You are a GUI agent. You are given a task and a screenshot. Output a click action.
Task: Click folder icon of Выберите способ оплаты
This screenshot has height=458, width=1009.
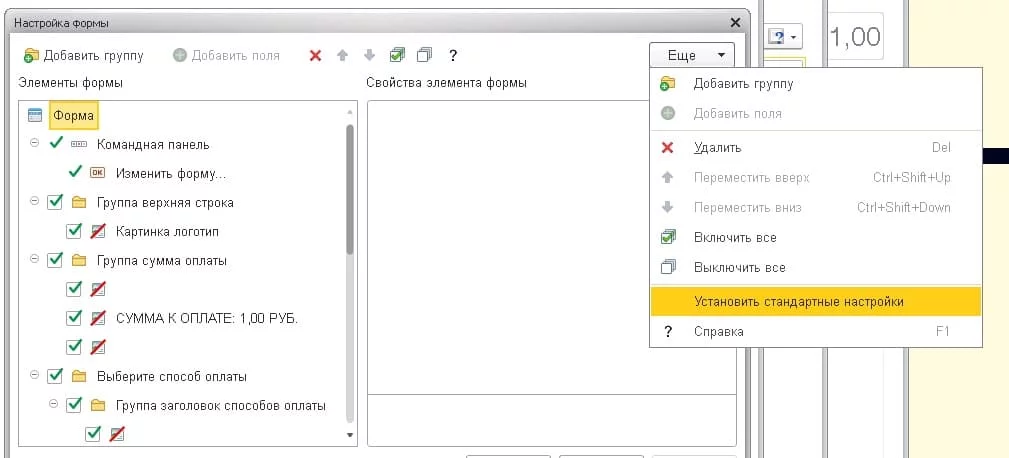pos(79,376)
